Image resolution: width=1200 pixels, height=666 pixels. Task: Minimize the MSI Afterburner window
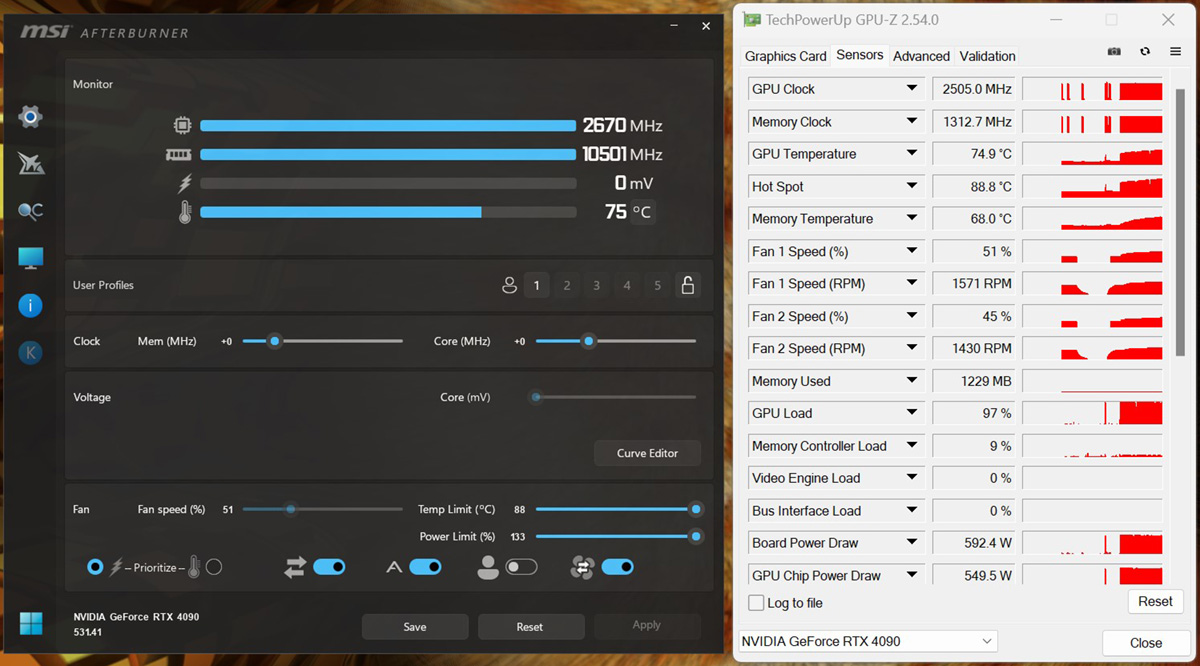click(x=676, y=27)
